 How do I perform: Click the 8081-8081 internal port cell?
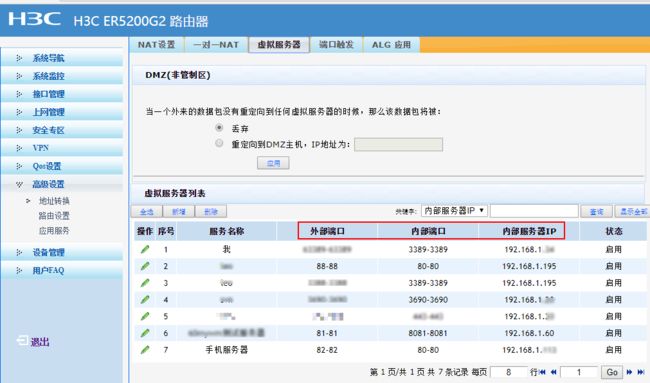tap(428, 333)
